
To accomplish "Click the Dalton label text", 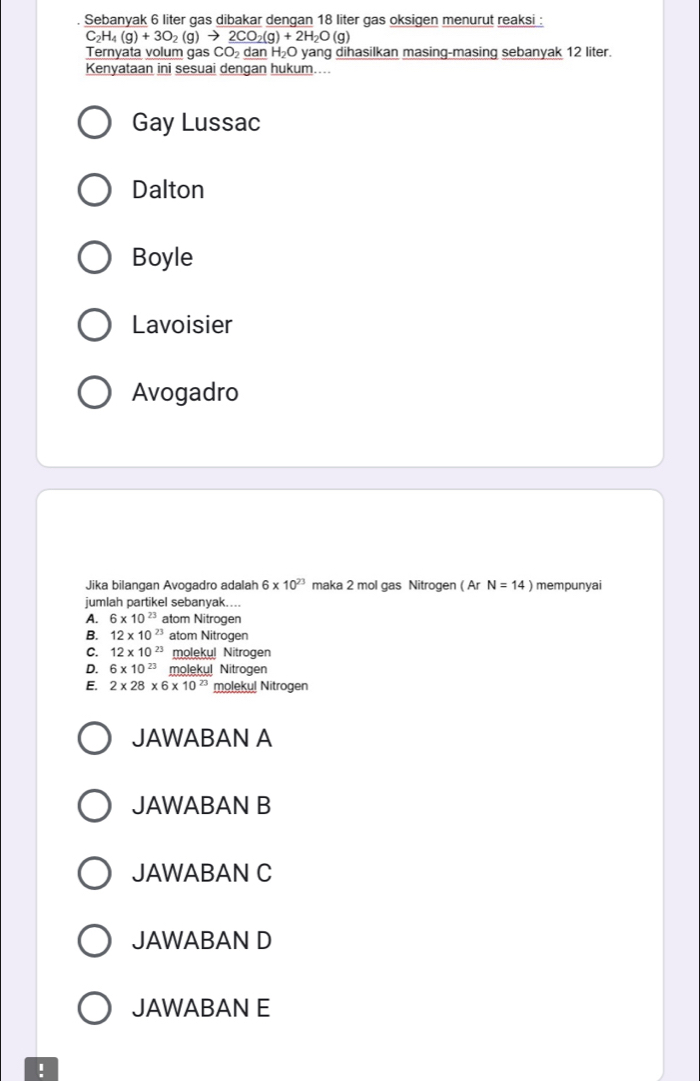I will [x=168, y=190].
